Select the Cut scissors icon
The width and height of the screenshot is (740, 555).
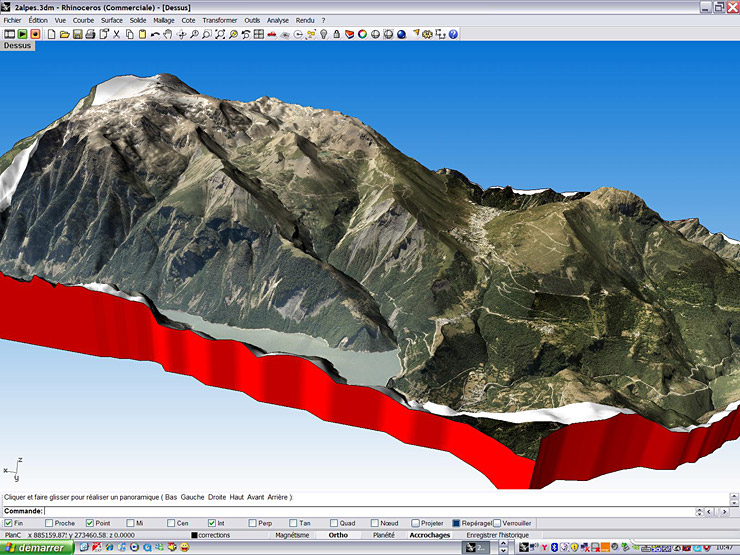116,34
